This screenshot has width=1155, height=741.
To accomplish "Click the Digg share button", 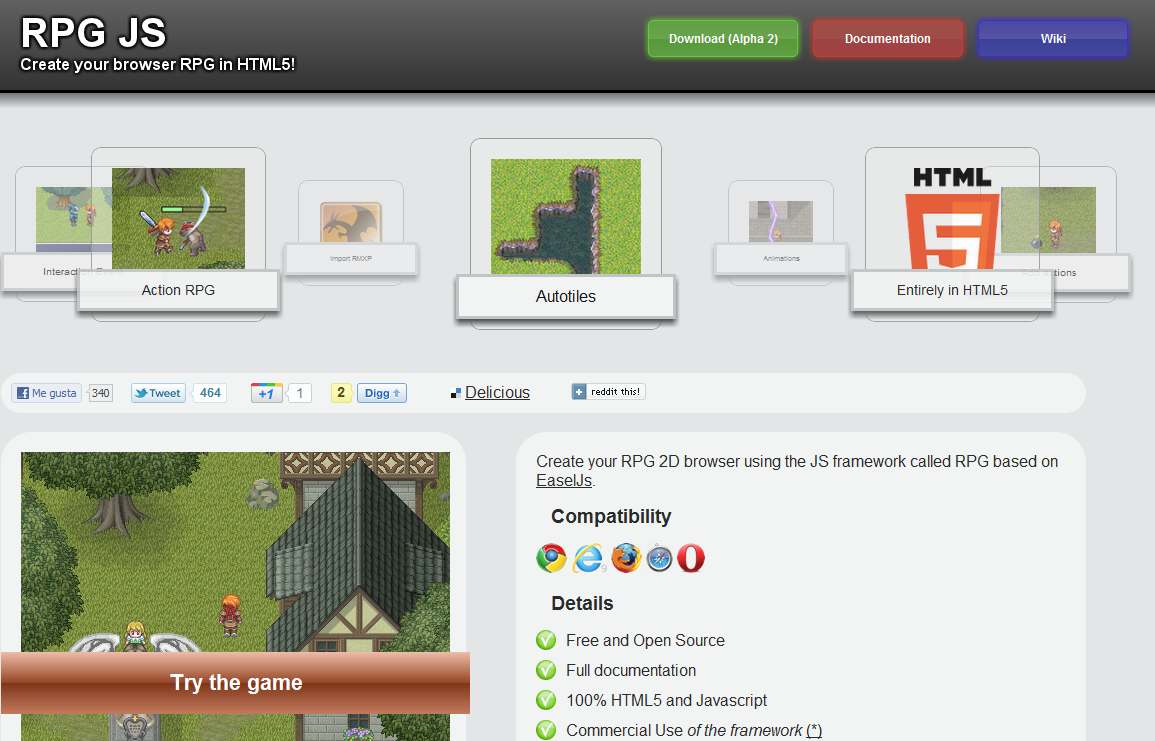I will pyautogui.click(x=381, y=392).
